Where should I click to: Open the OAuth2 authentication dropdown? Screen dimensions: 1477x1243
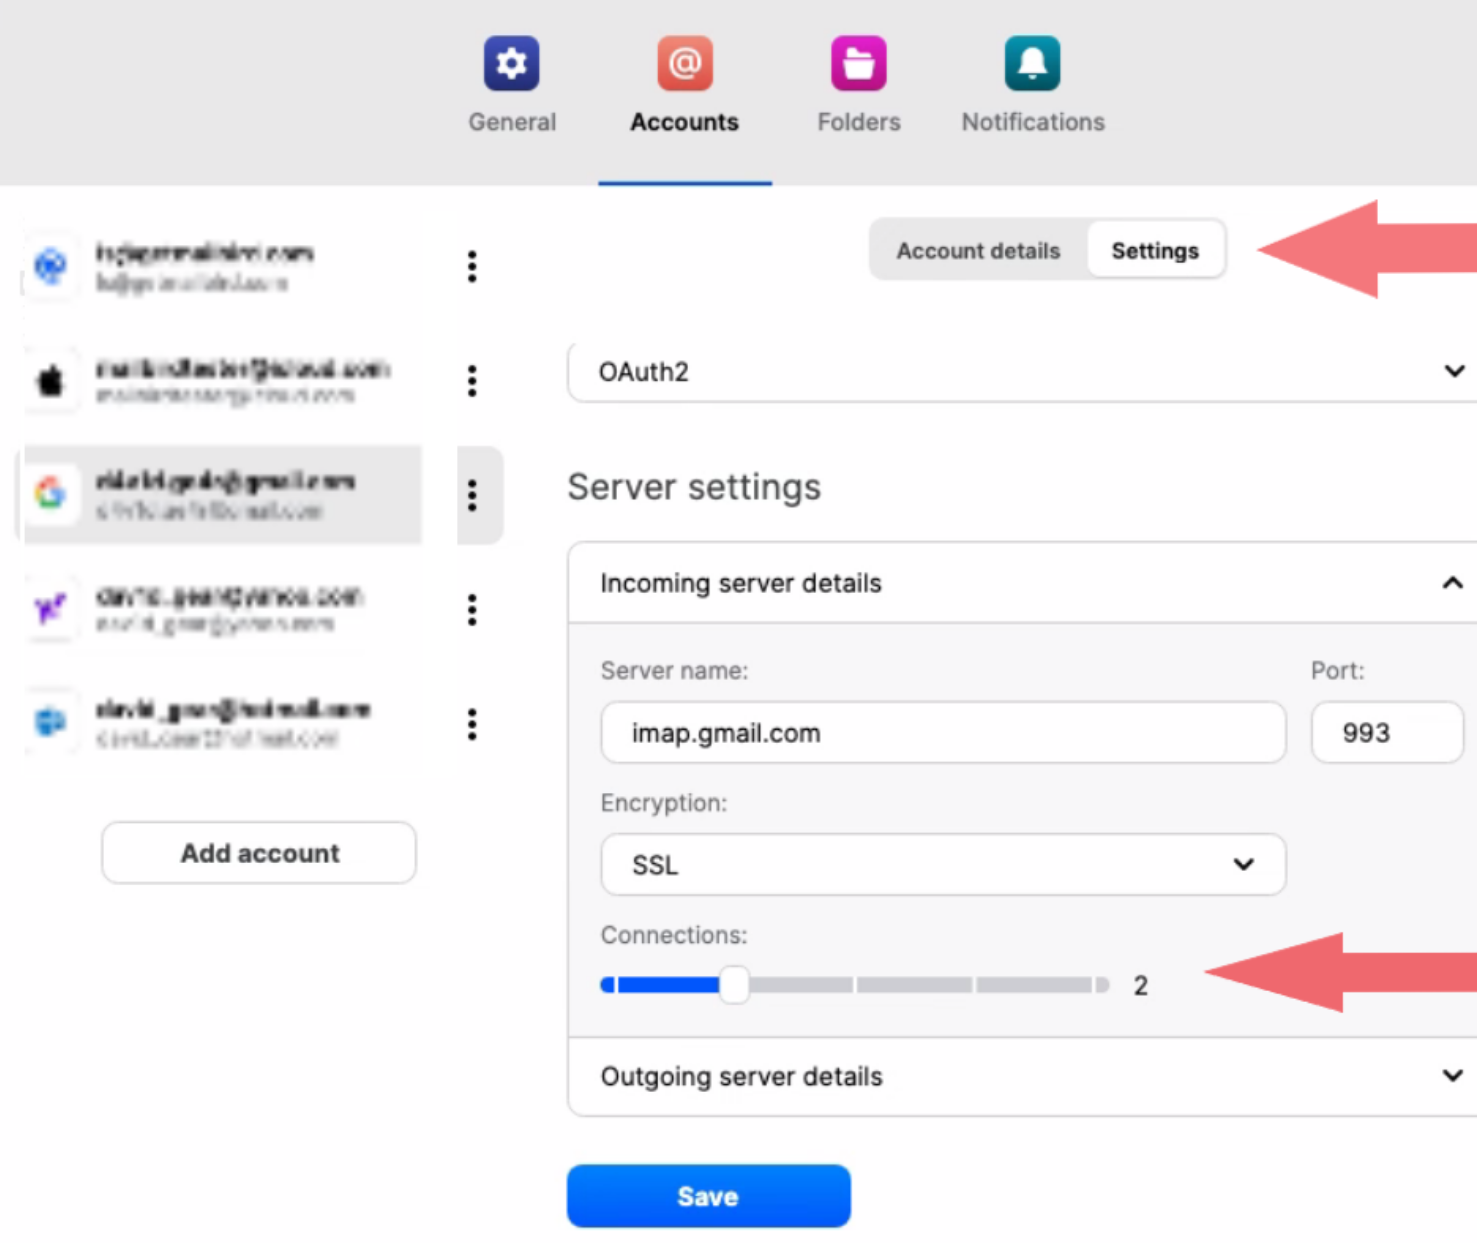click(1022, 371)
